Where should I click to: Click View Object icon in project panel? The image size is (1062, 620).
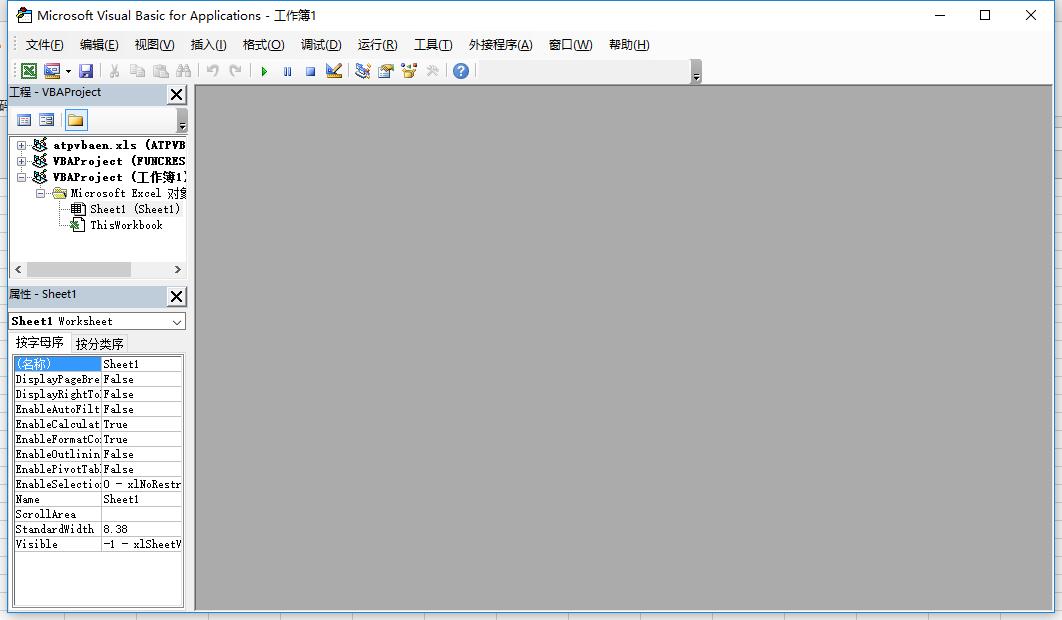[x=47, y=120]
